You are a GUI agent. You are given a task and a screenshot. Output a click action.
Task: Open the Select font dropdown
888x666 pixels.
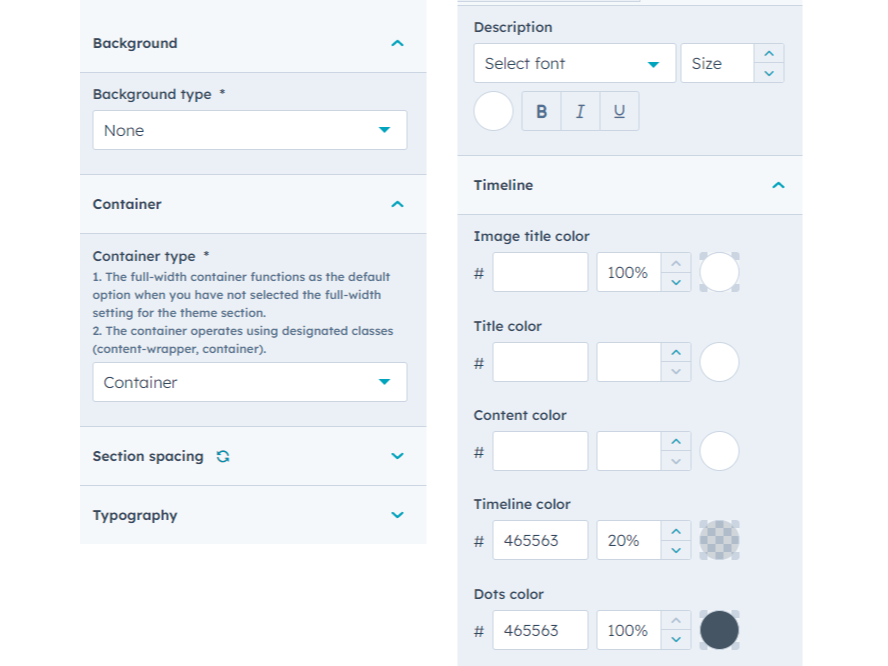(x=574, y=63)
